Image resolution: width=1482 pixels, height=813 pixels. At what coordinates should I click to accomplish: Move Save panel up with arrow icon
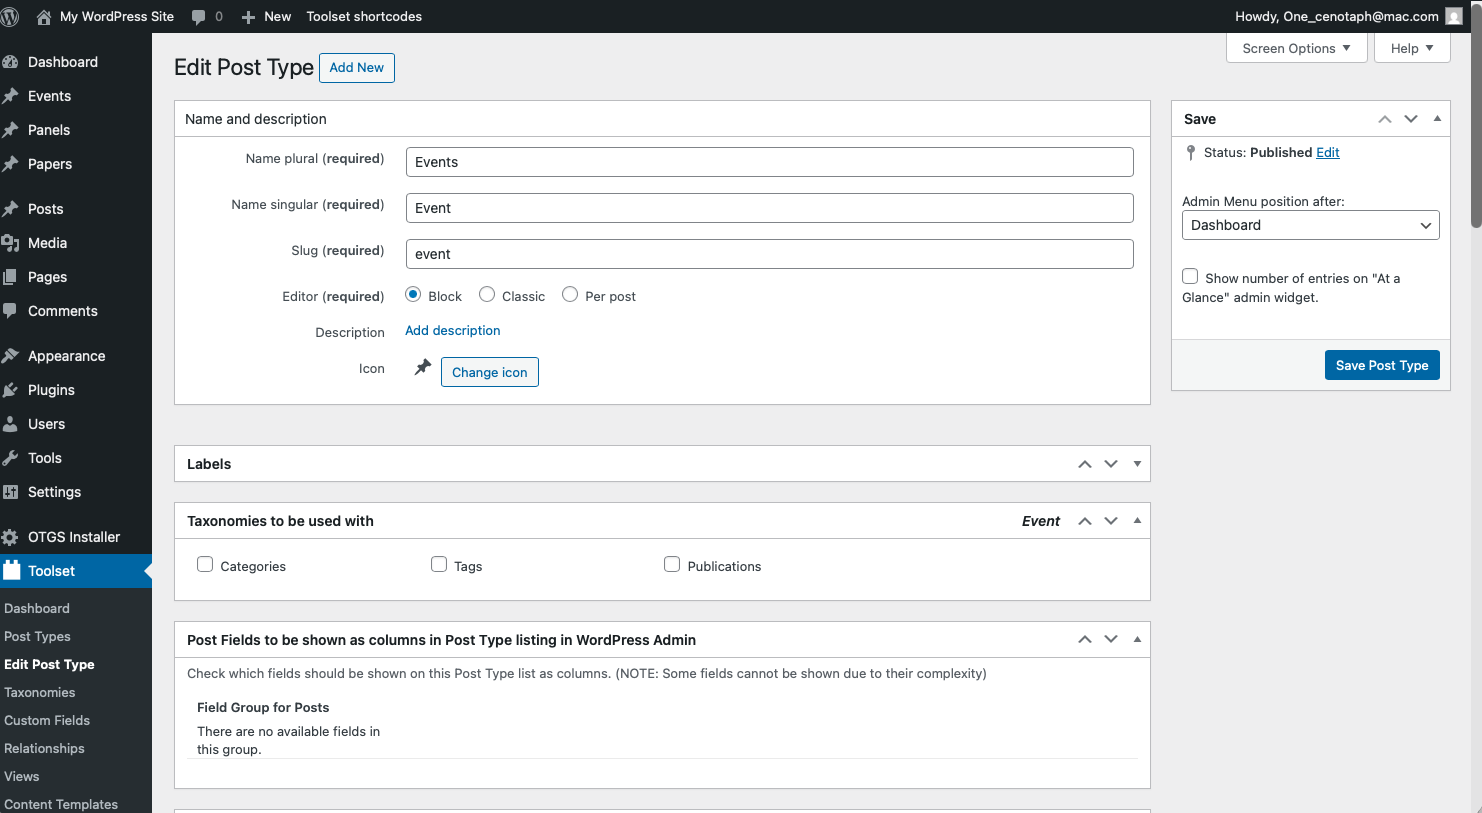(x=1384, y=119)
